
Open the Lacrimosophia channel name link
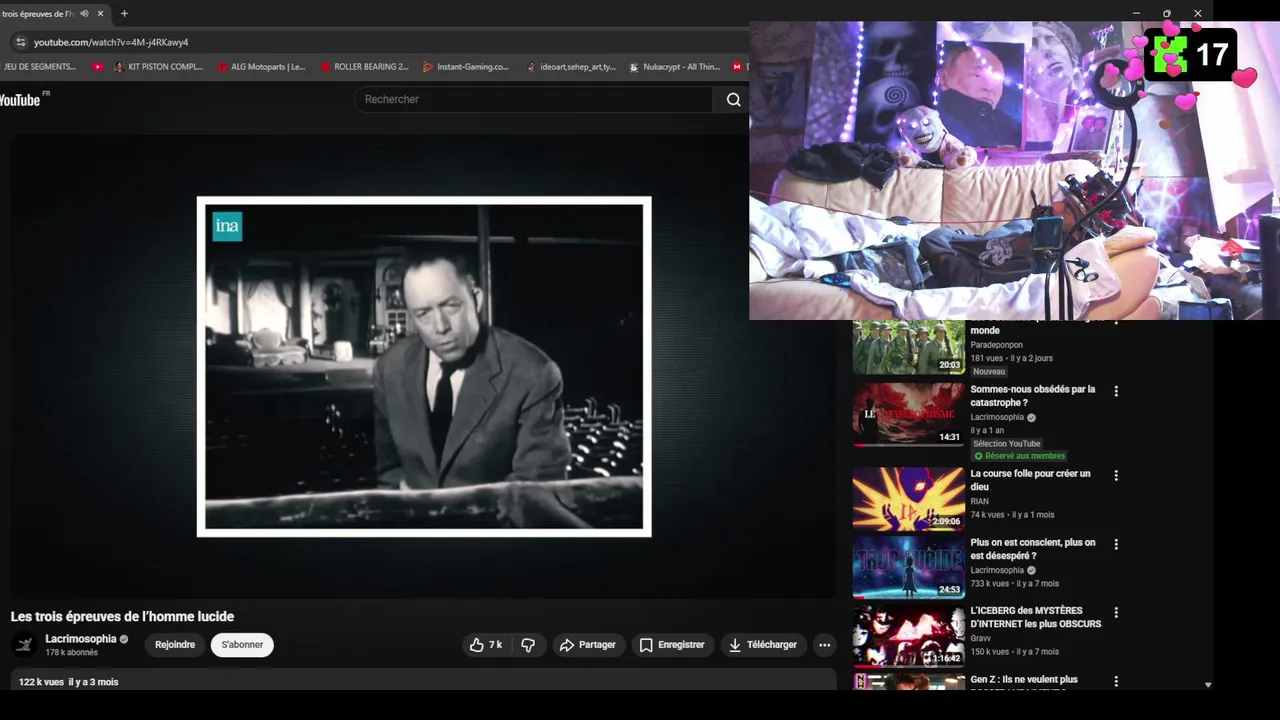tap(81, 639)
